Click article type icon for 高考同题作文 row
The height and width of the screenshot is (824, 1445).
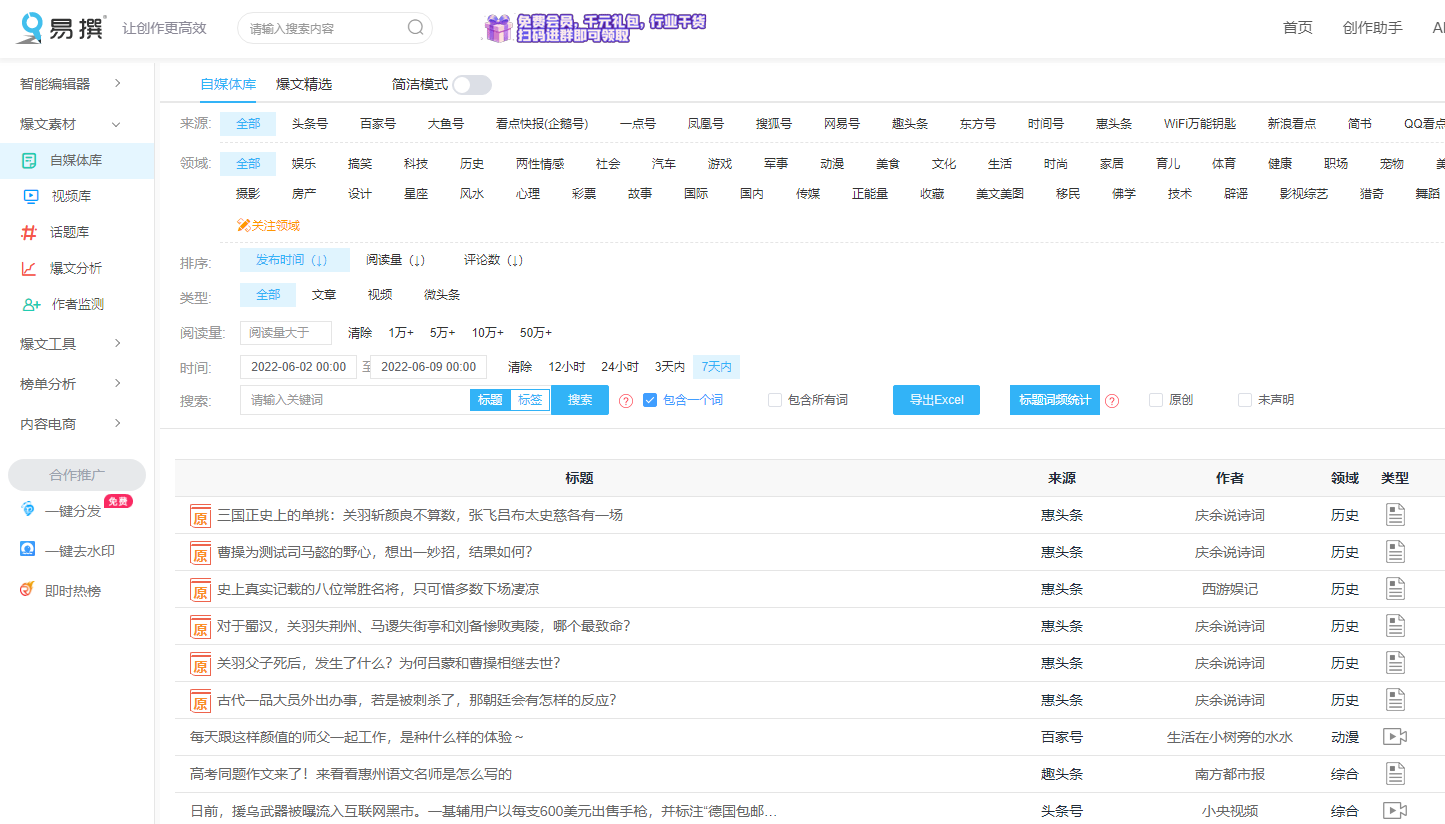click(x=1395, y=774)
